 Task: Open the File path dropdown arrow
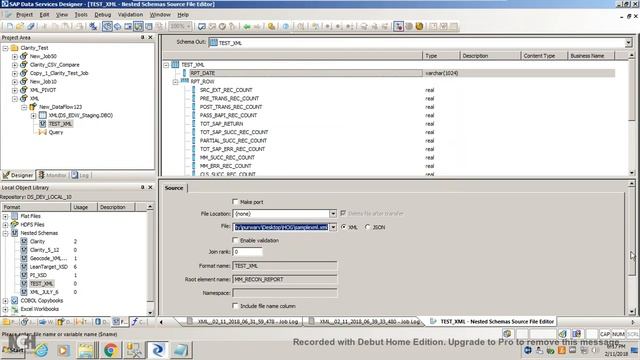(333, 227)
